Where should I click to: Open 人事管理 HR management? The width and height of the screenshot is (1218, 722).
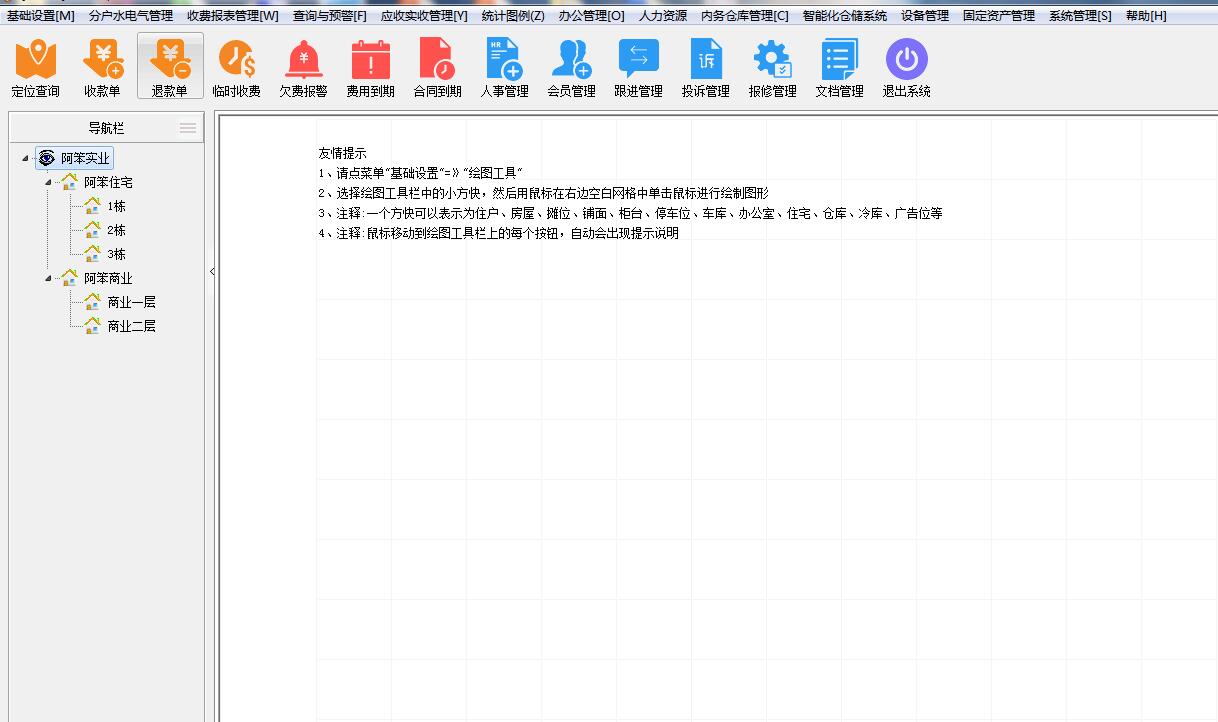pos(505,67)
